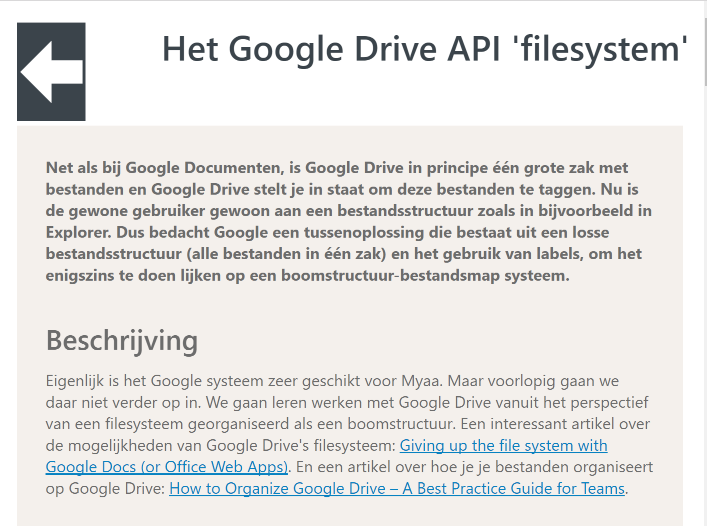Click paragraph starting 'Eigenlijk is het Google'

(349, 435)
